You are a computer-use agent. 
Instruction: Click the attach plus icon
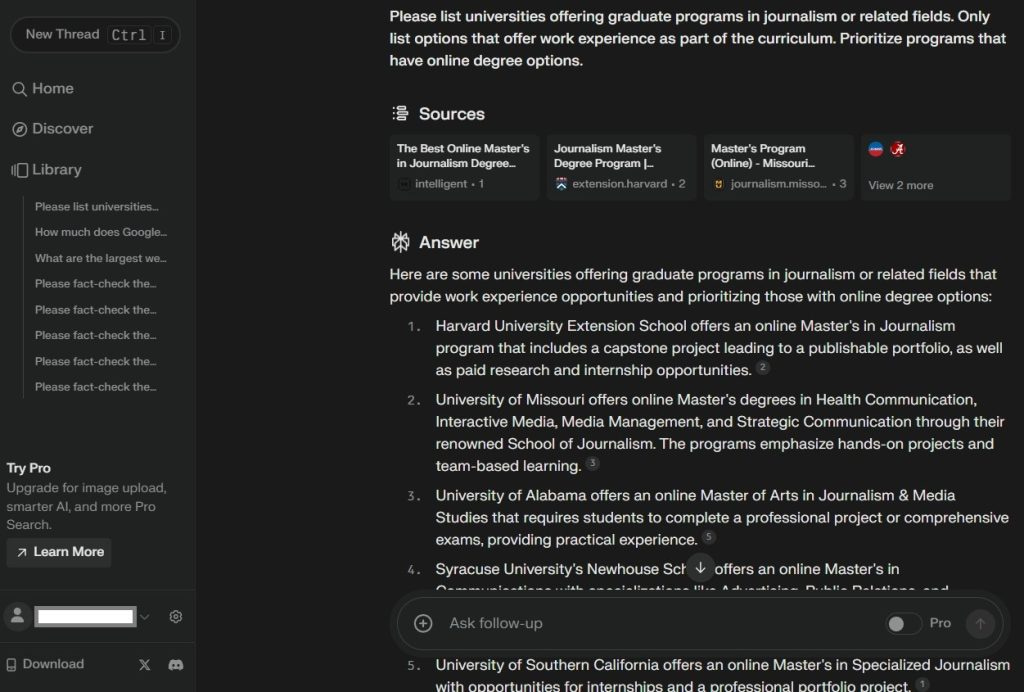[423, 623]
